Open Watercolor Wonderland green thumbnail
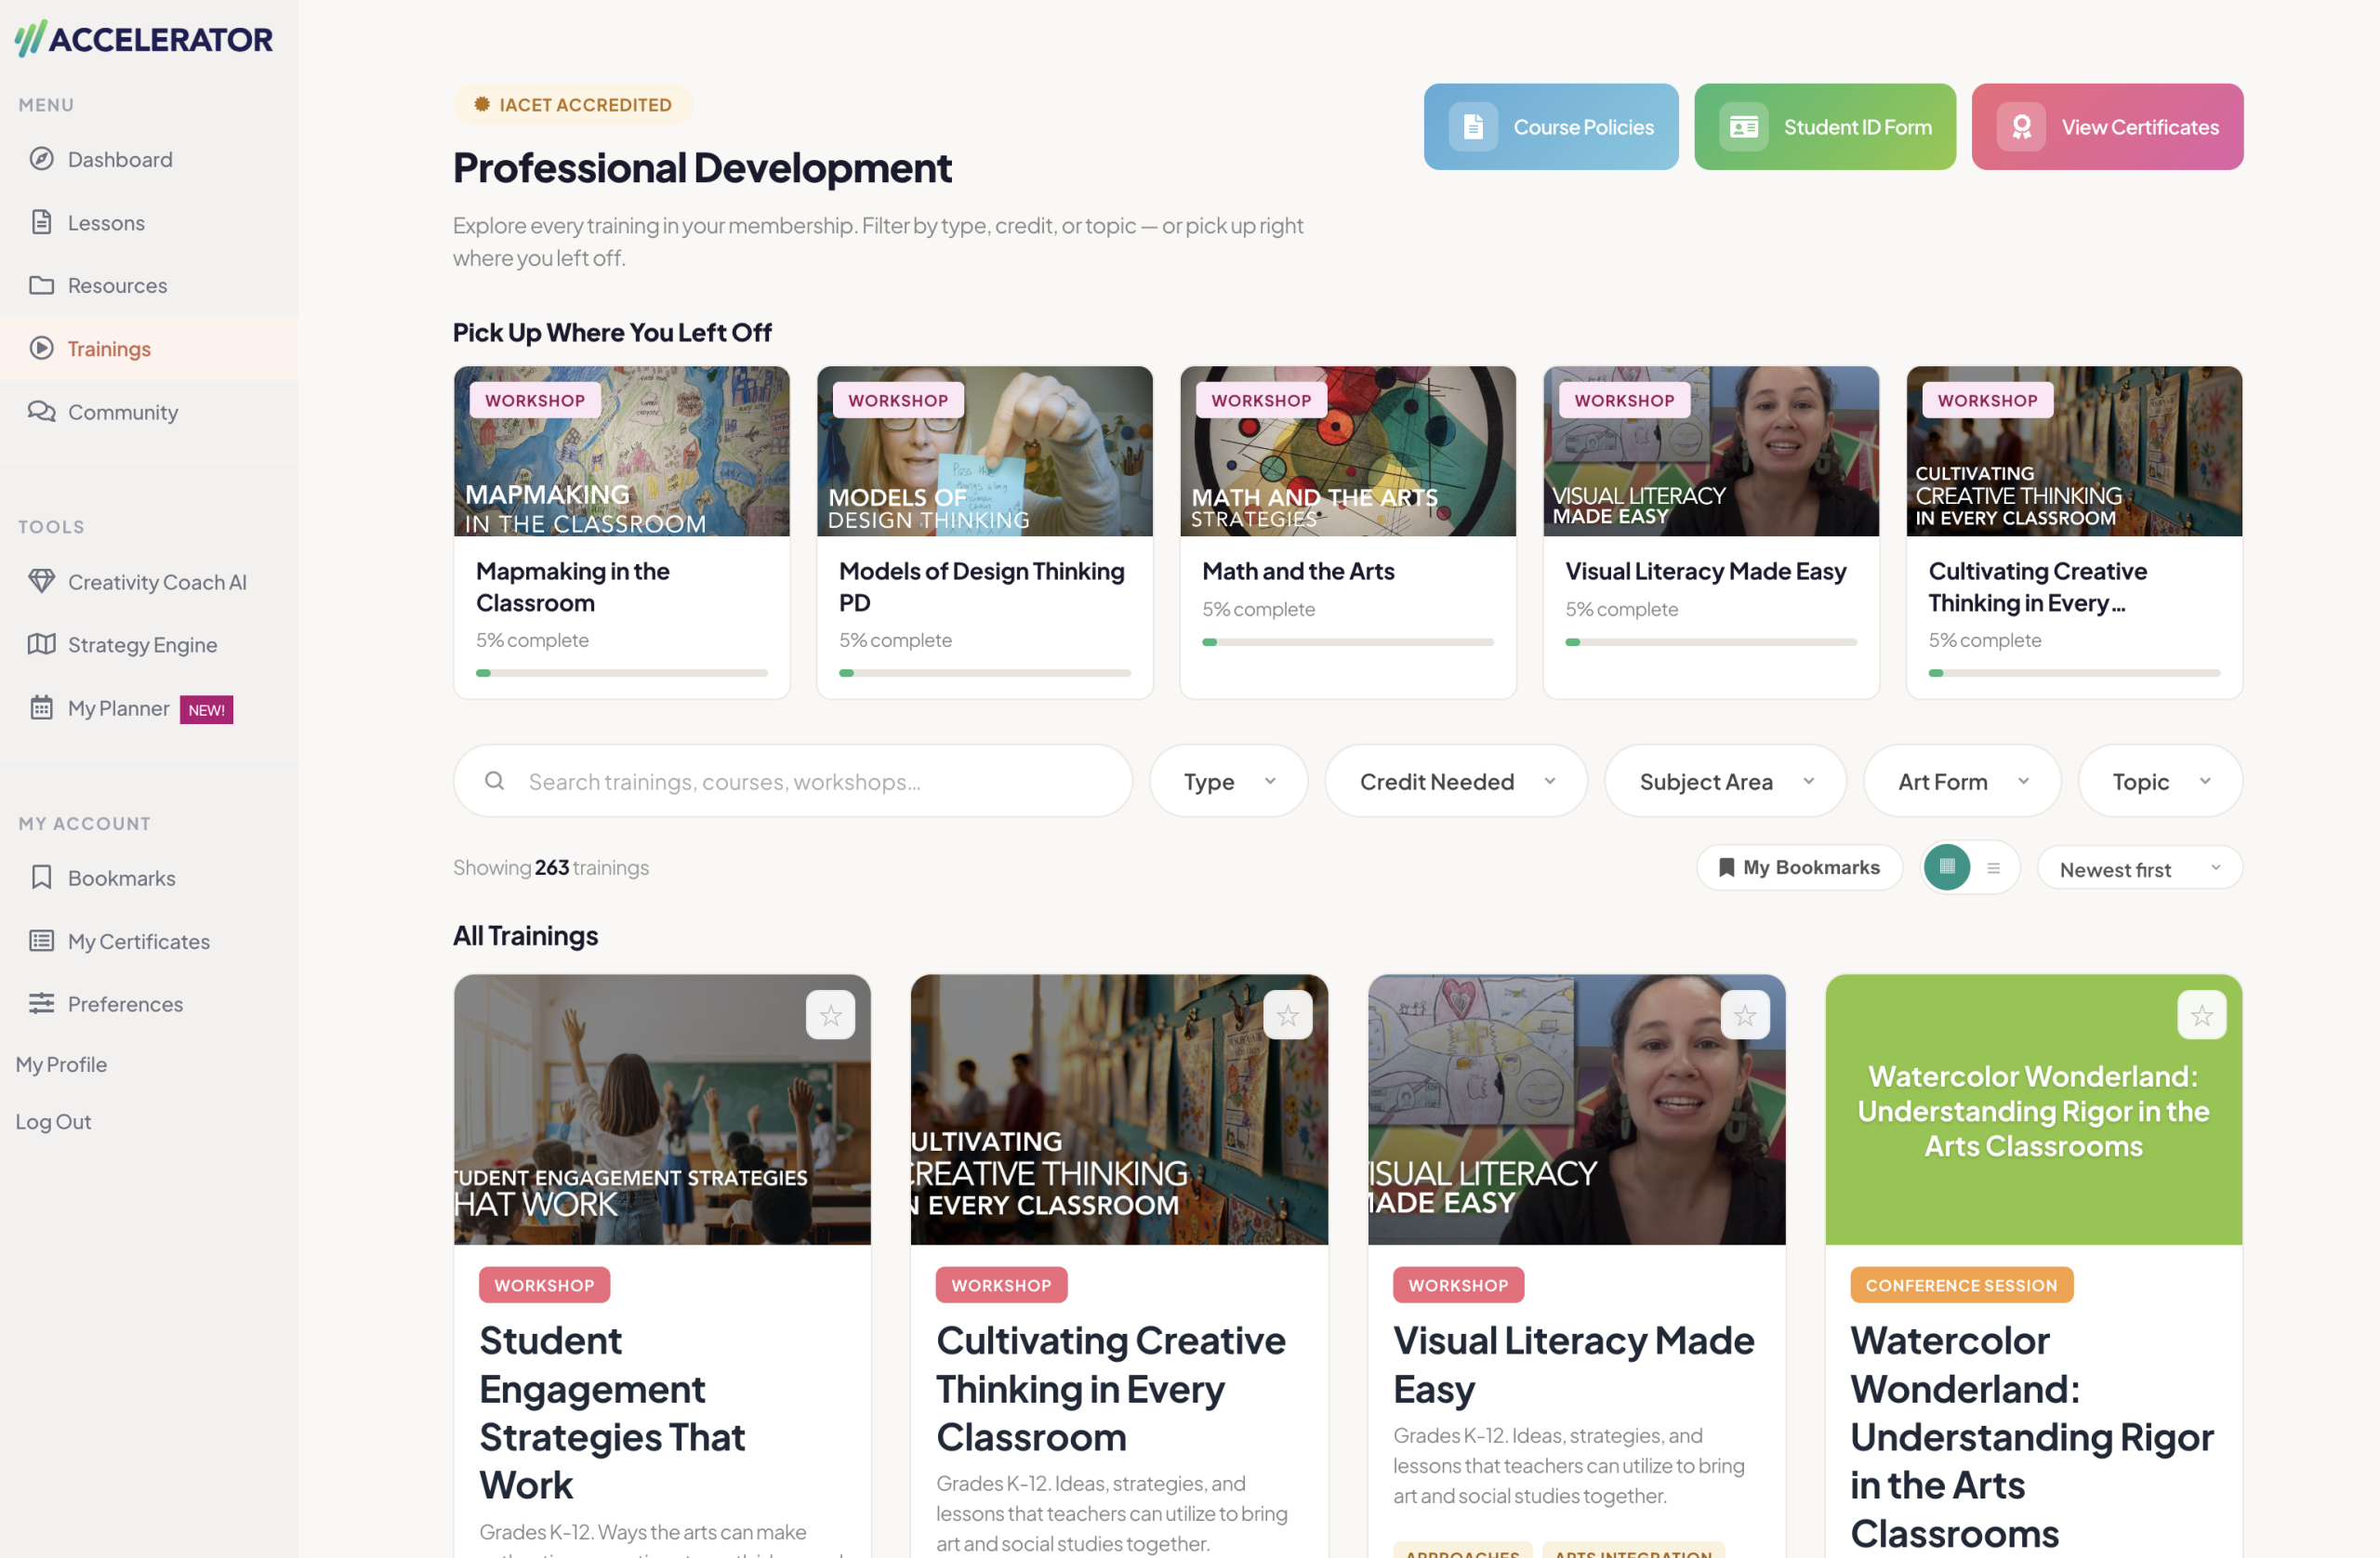The width and height of the screenshot is (2380, 1558). pyautogui.click(x=2033, y=1109)
